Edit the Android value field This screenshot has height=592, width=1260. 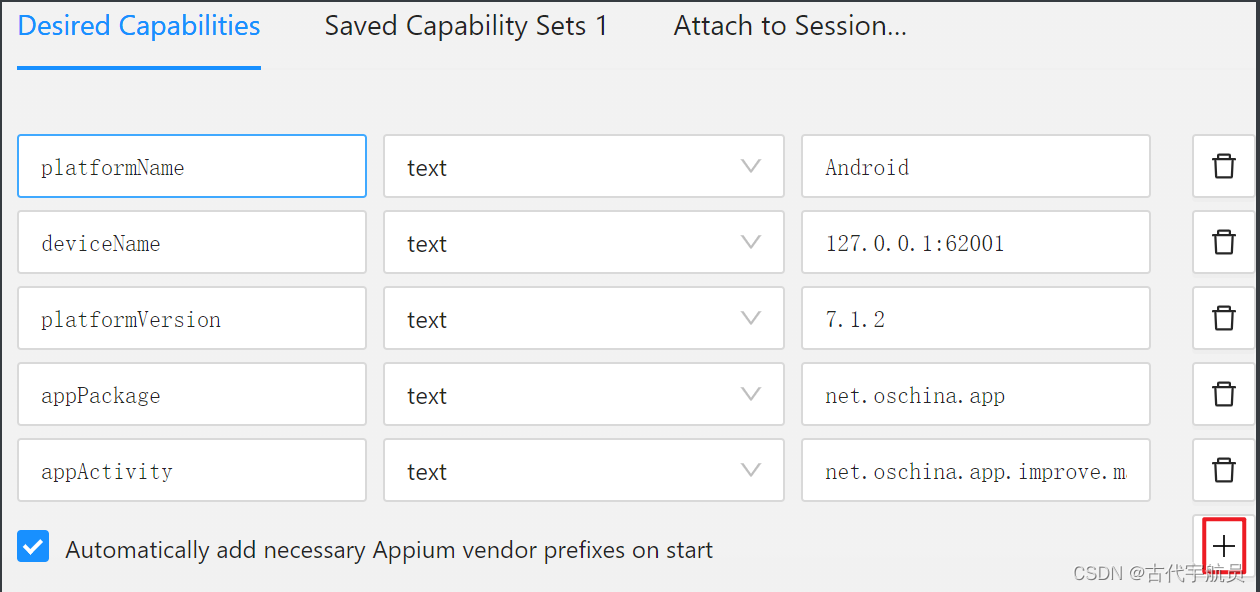975,167
